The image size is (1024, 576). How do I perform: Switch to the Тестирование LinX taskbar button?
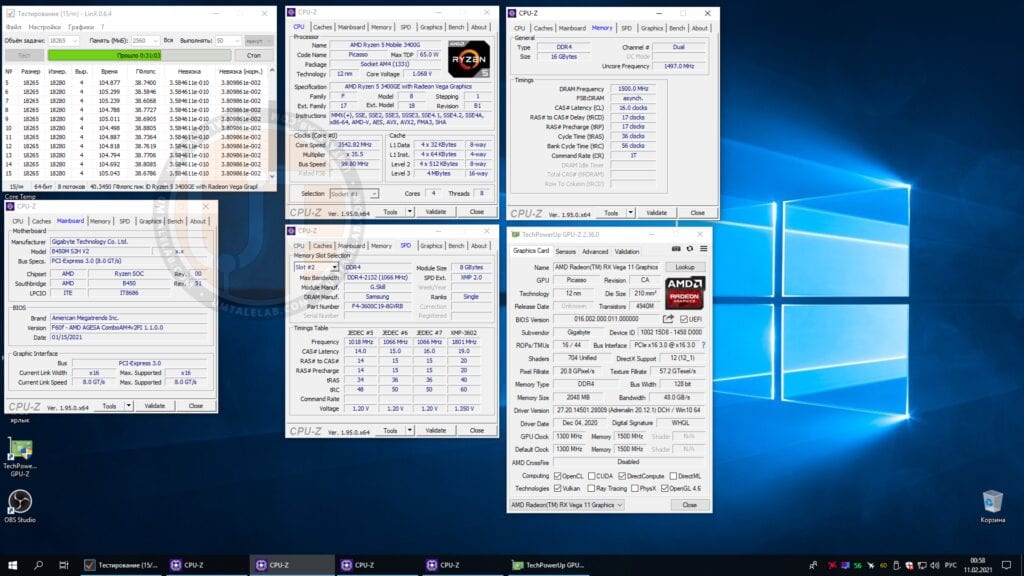pyautogui.click(x=121, y=565)
